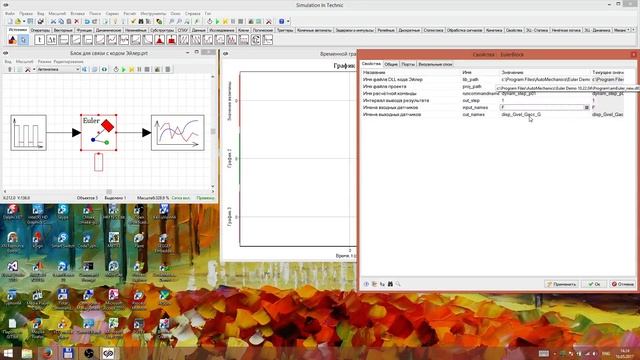The height and width of the screenshot is (360, 640).
Task: Open the Windows Start button
Action: pyautogui.click(x=8, y=353)
